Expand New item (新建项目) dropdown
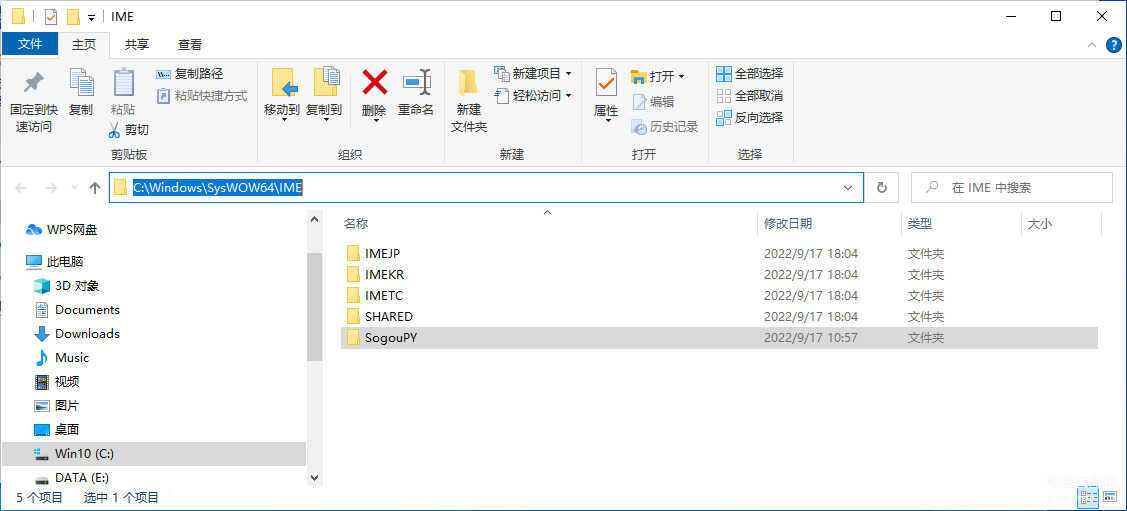 tap(569, 73)
